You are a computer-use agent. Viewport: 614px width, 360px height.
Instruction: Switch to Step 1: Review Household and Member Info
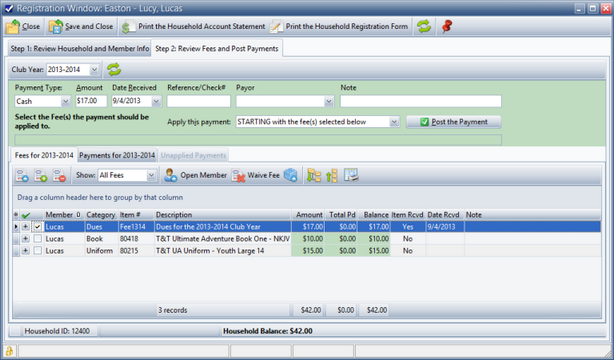coord(79,49)
